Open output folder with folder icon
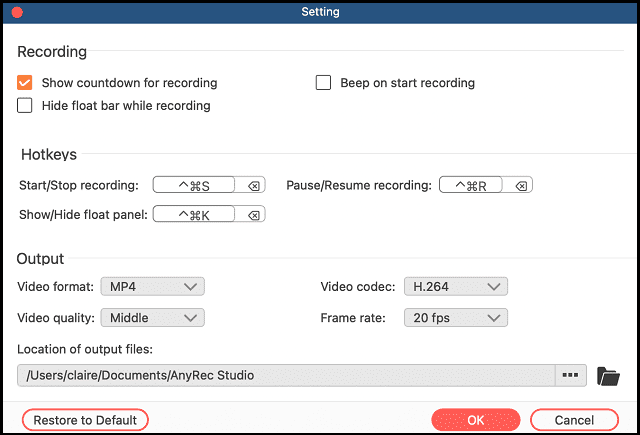Viewport: 640px width, 435px height. 608,376
